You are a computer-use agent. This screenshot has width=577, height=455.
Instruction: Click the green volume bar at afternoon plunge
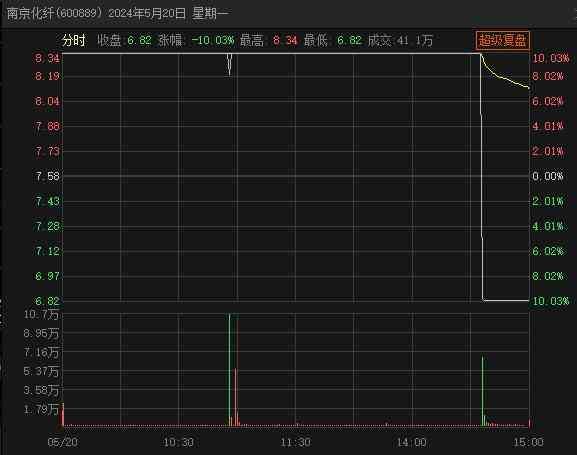[x=483, y=391]
